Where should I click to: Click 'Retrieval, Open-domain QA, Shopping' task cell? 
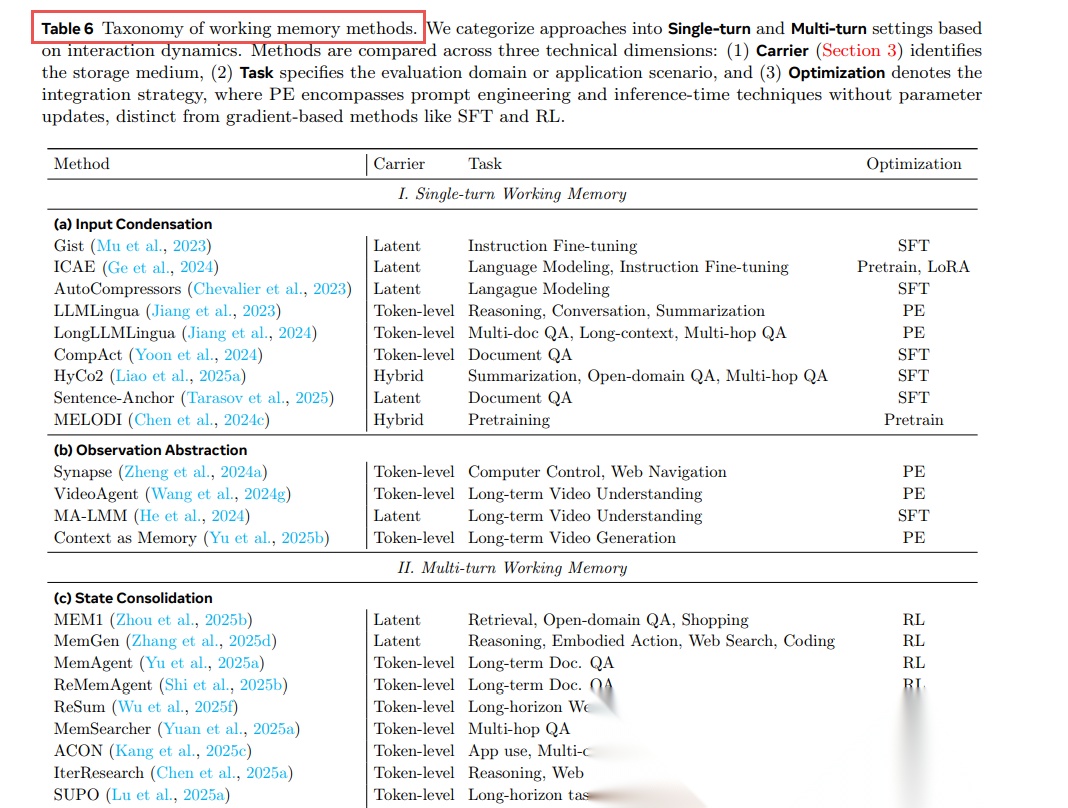coord(608,619)
